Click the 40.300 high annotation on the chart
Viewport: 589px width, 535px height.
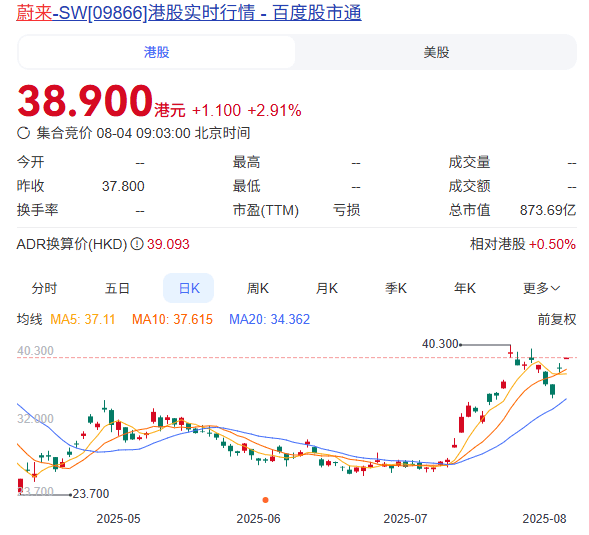[x=440, y=344]
